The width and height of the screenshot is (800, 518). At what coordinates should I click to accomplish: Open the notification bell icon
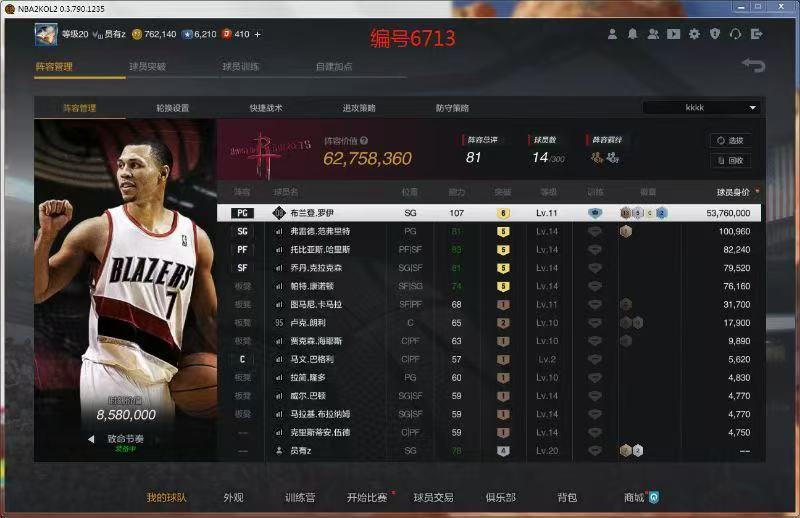coord(633,34)
